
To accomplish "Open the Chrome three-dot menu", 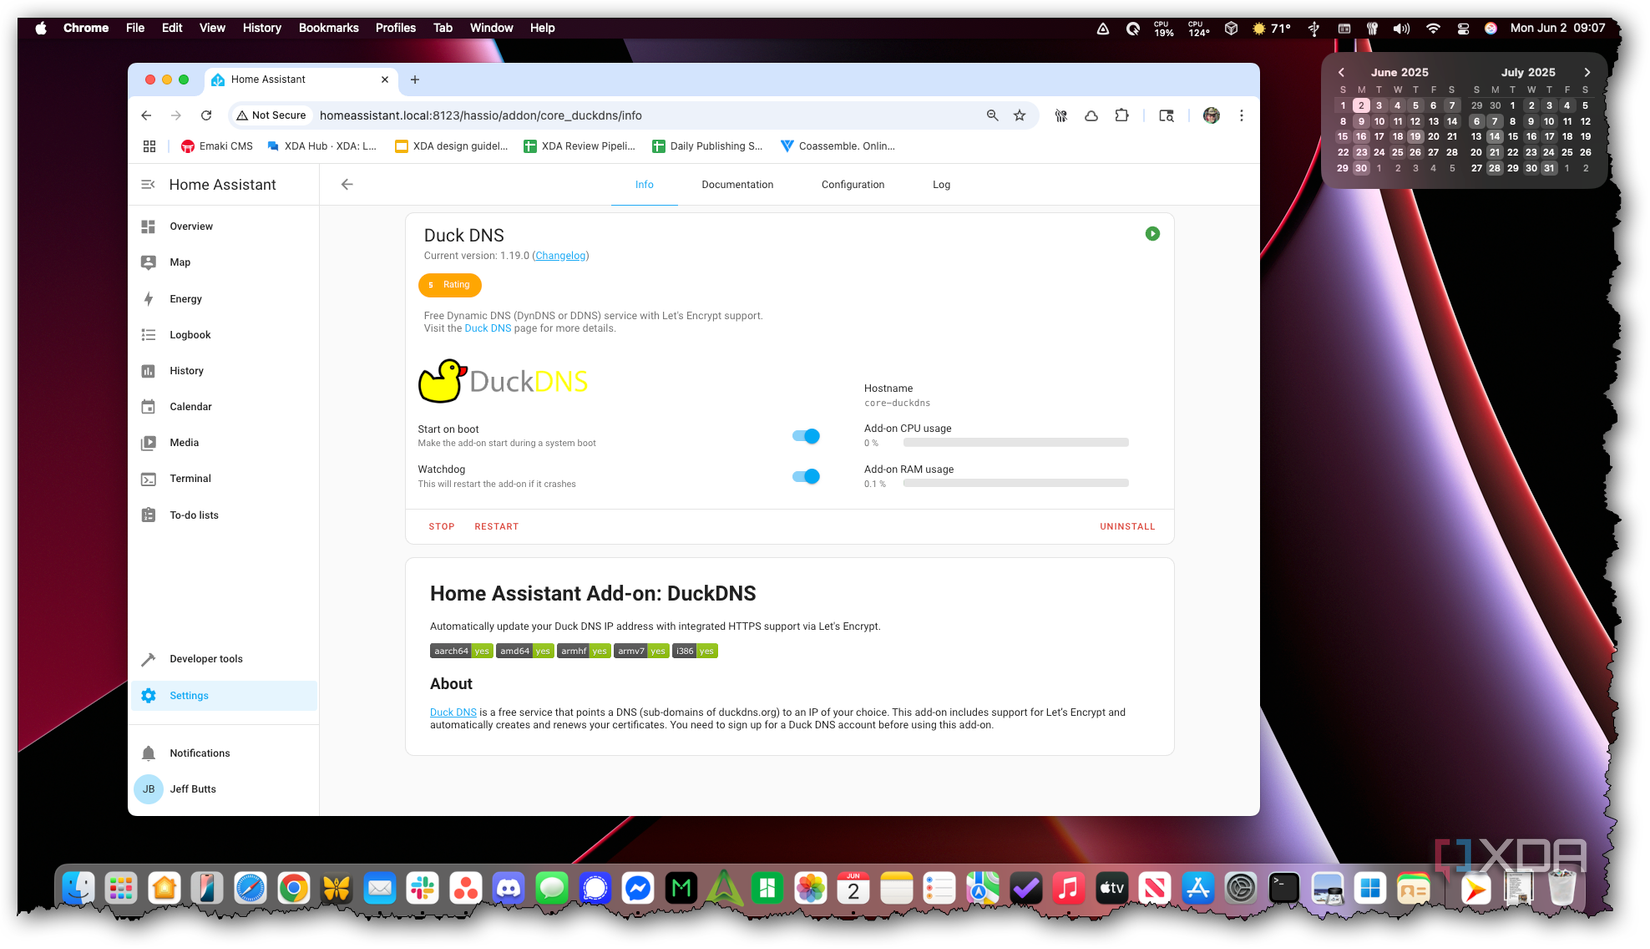I will tap(1241, 116).
